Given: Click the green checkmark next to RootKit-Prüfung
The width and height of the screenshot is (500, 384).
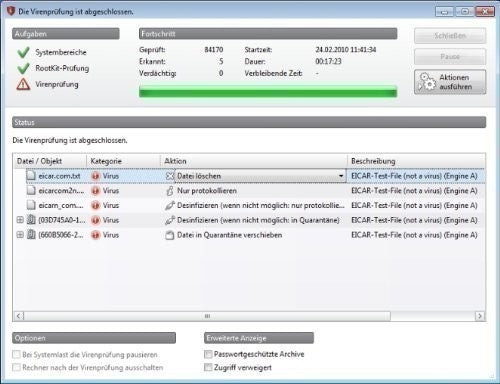Looking at the screenshot, I should [23, 68].
